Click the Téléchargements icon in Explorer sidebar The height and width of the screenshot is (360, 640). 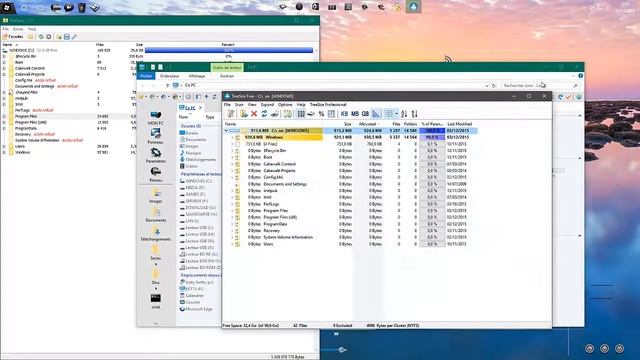coord(156,234)
